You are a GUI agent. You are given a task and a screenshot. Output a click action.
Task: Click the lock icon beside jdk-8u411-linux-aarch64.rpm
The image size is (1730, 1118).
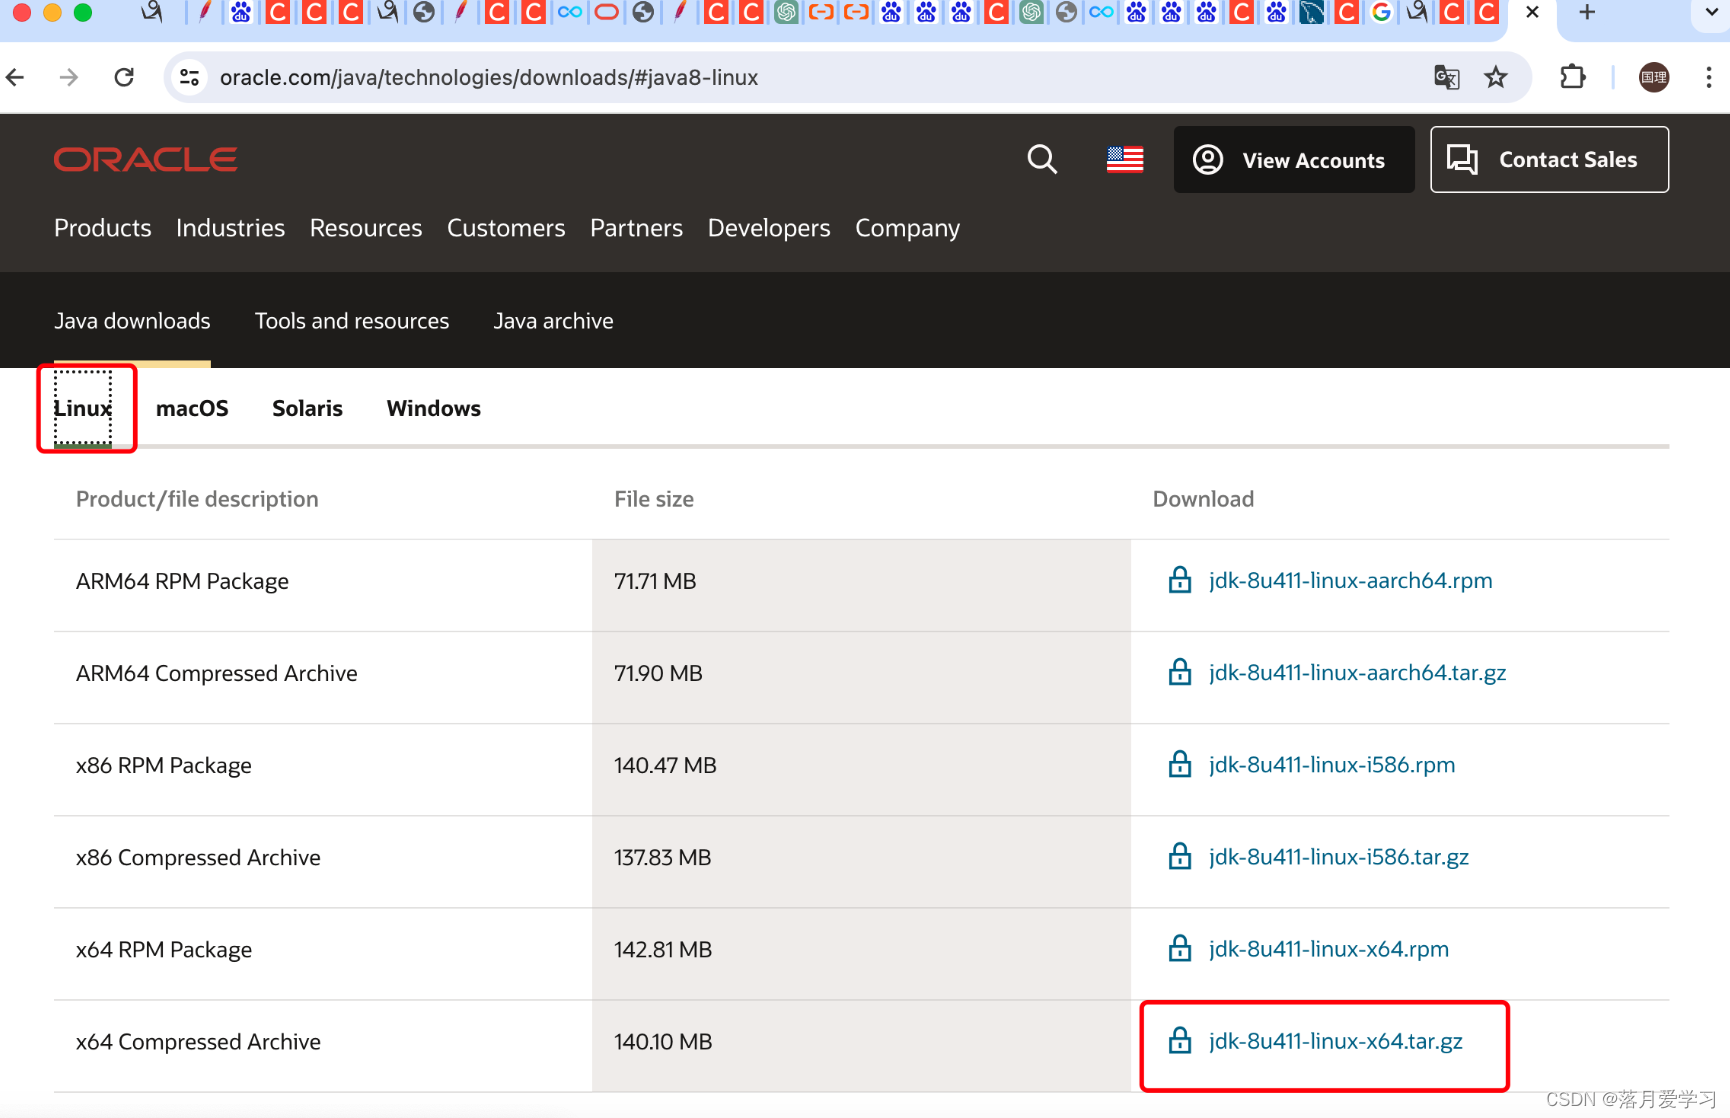click(x=1180, y=580)
